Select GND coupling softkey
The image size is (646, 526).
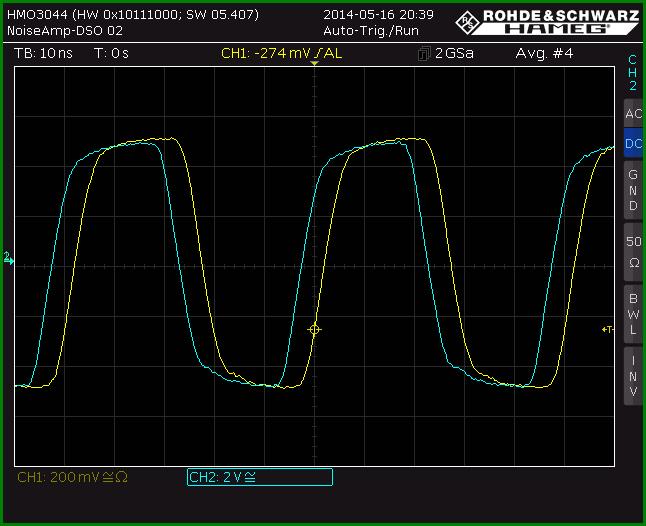[x=633, y=190]
